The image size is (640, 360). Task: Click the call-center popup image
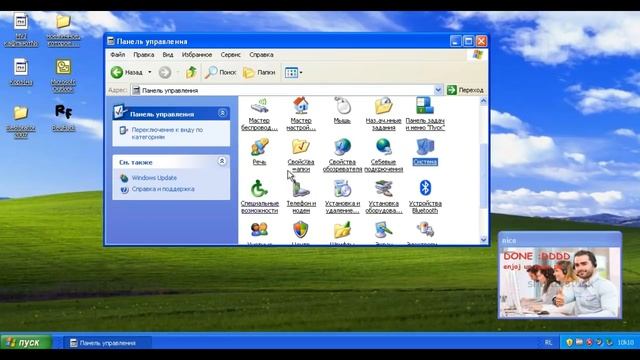coord(560,282)
